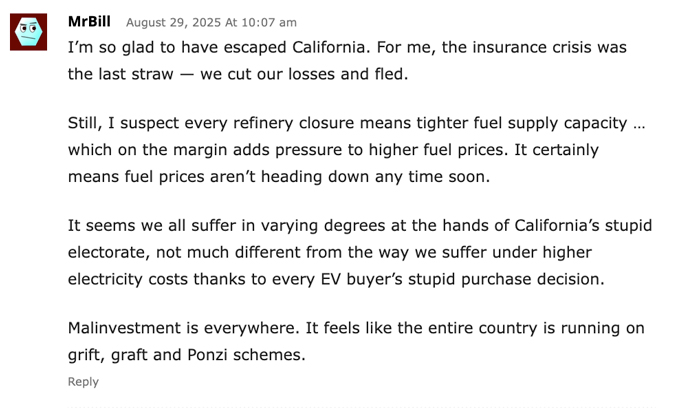The width and height of the screenshot is (700, 417).
Task: Click MrBill's commenter avatar icon
Action: pyautogui.click(x=29, y=32)
